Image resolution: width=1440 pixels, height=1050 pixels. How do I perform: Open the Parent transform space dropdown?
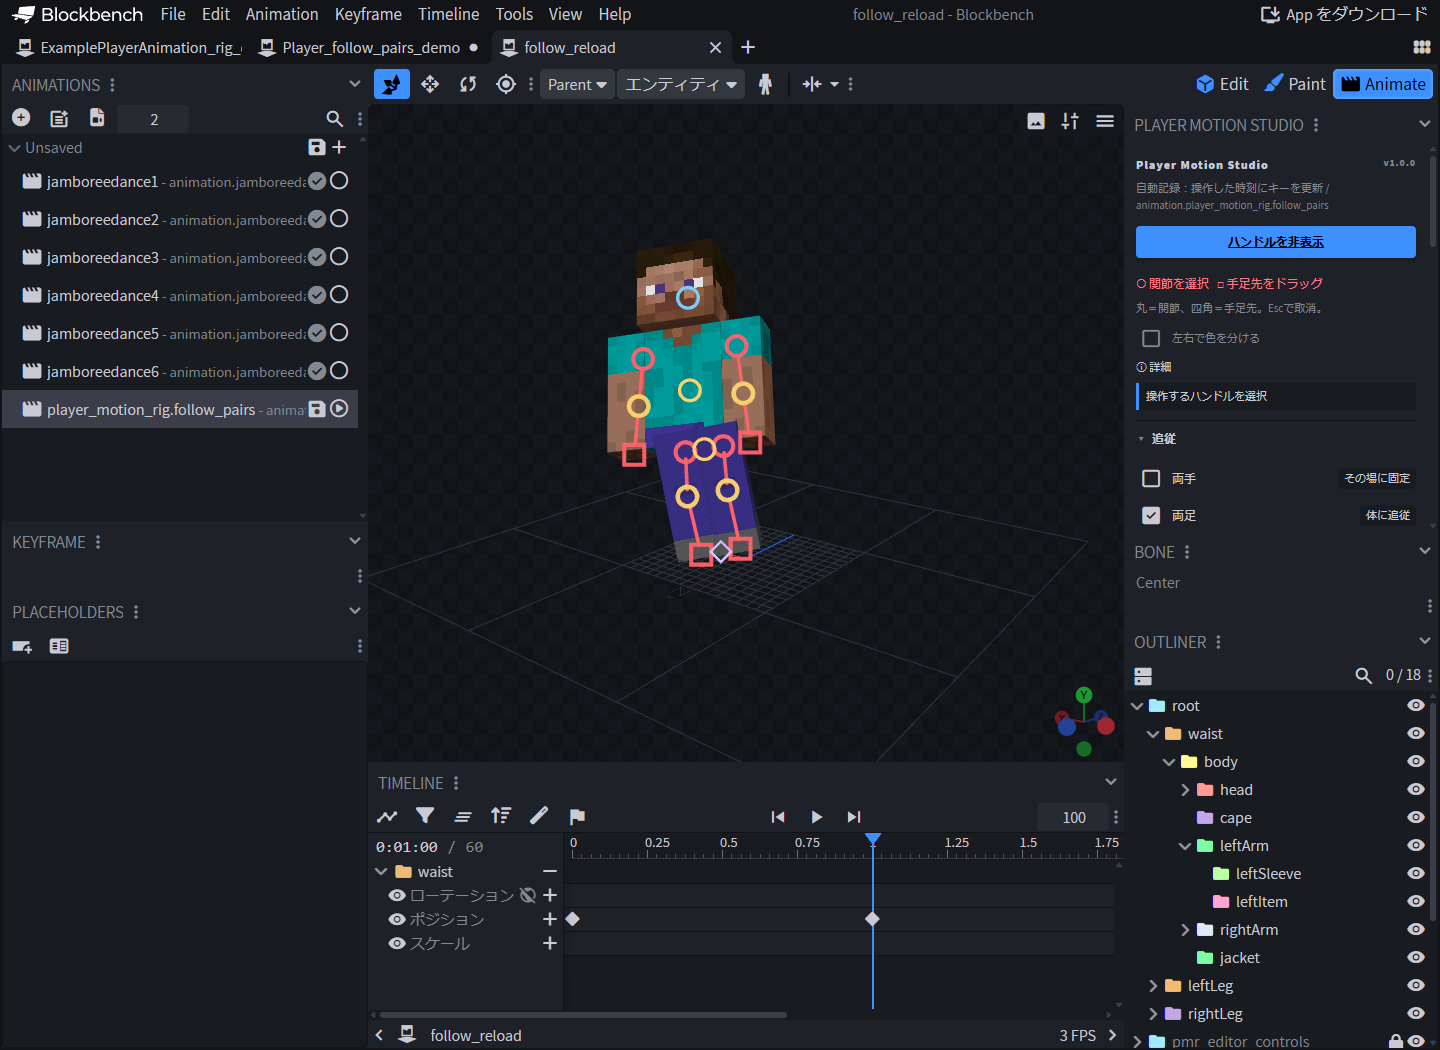point(577,85)
